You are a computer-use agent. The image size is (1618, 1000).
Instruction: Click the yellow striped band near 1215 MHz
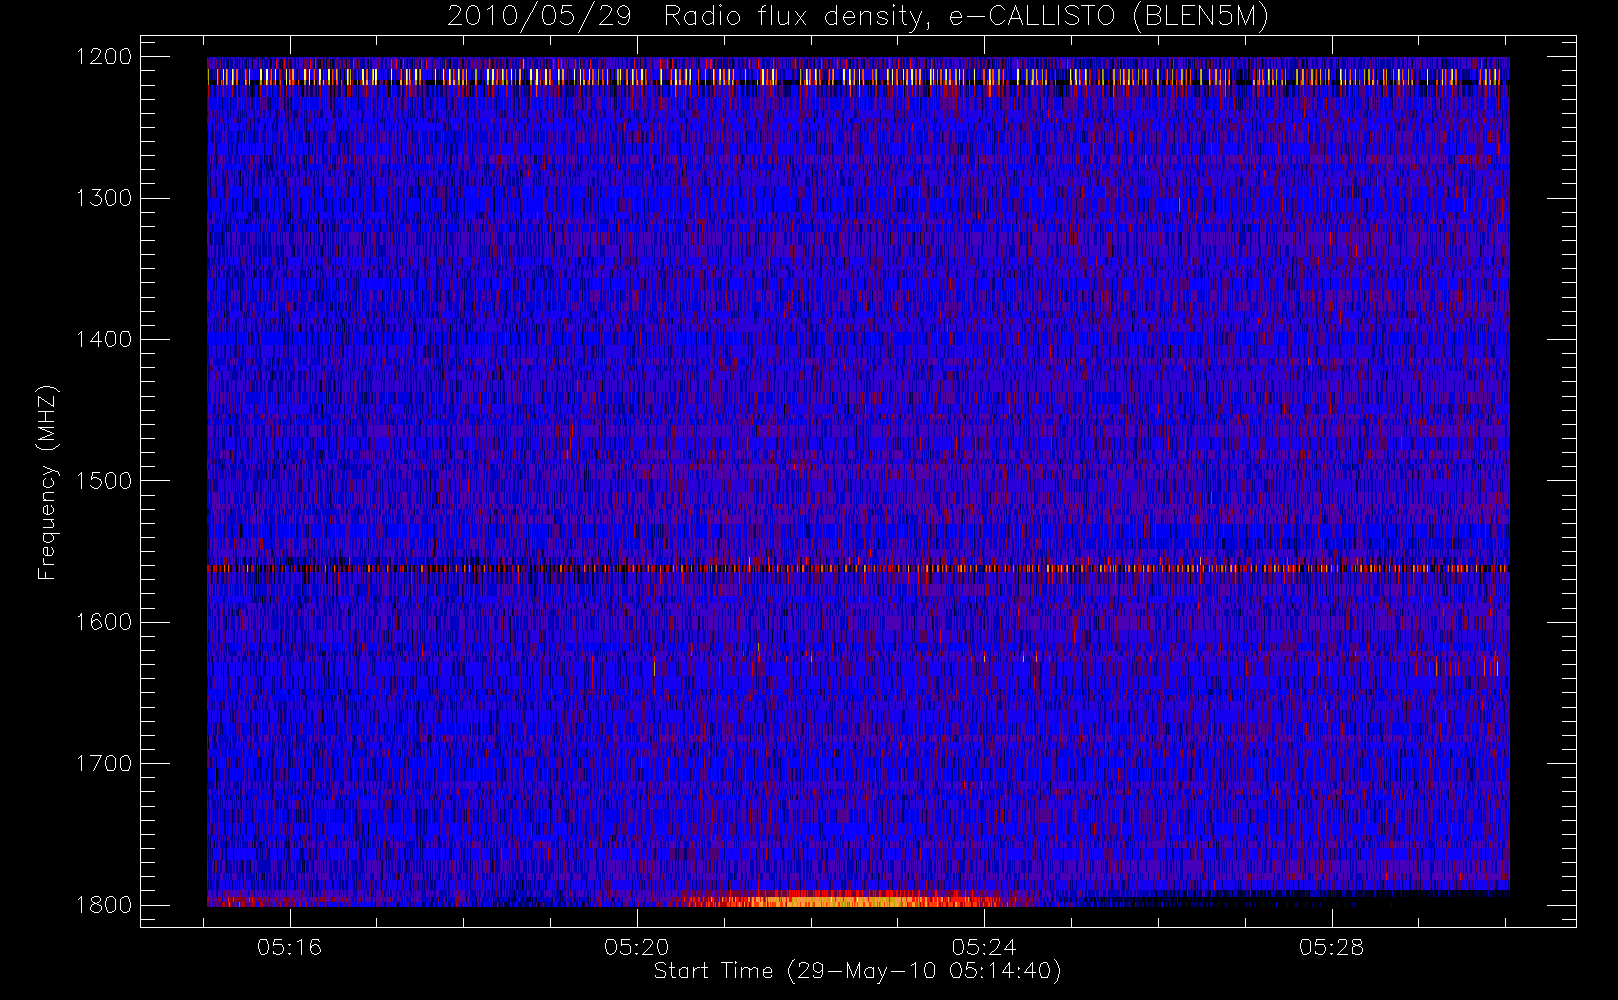point(858,76)
